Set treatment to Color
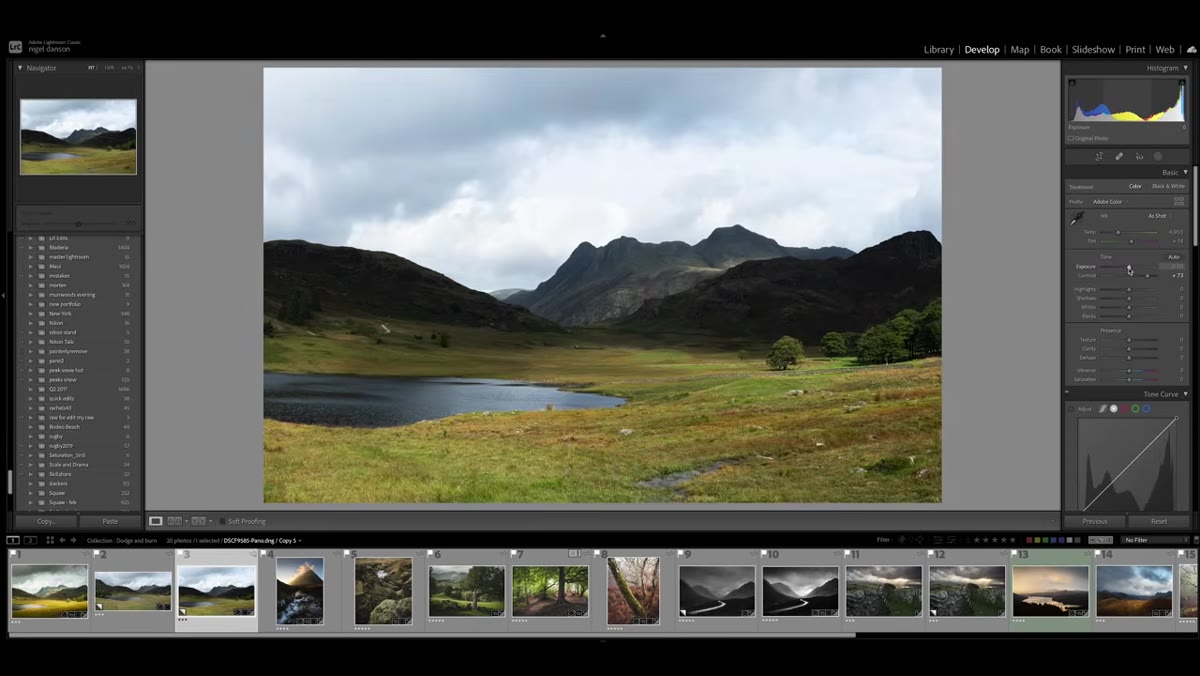 click(x=1135, y=186)
